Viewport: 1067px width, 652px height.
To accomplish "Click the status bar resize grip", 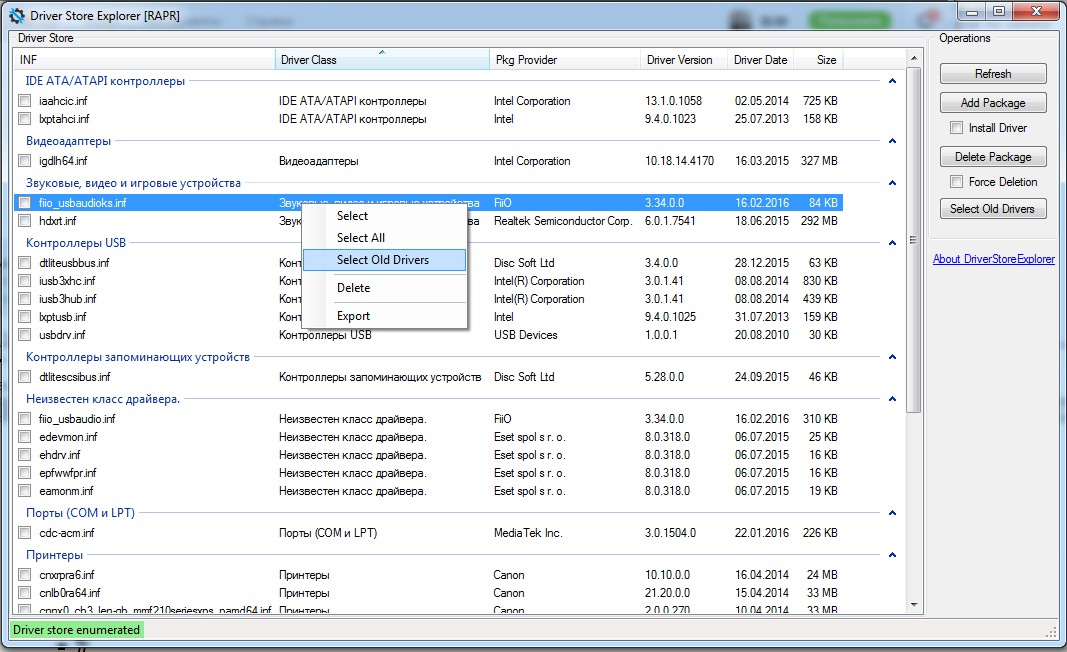I will (x=1051, y=632).
